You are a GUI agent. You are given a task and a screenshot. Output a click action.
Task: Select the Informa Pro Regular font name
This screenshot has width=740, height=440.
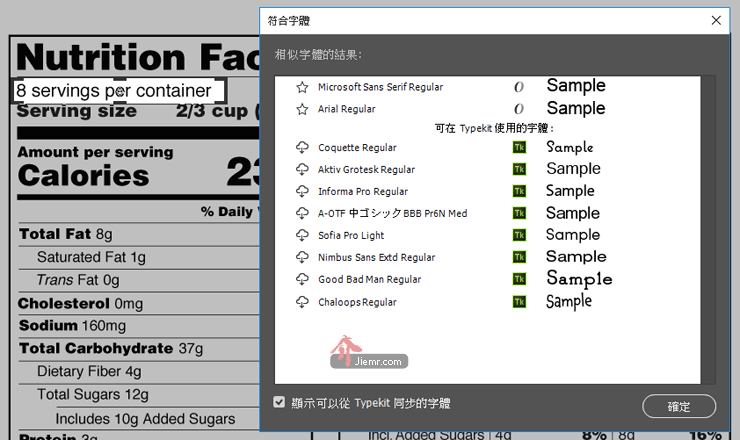[363, 192]
